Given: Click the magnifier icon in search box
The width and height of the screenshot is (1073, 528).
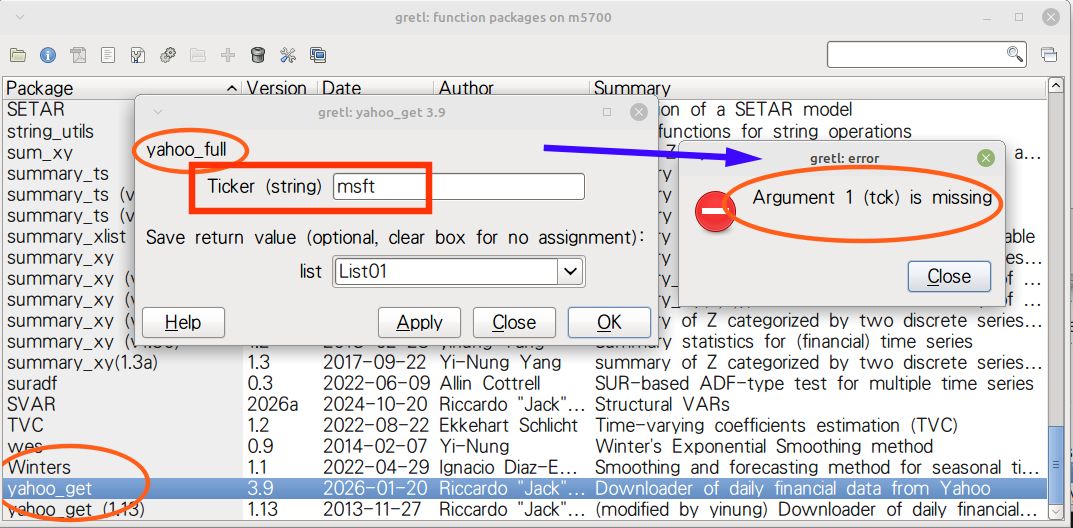Looking at the screenshot, I should (x=1014, y=54).
